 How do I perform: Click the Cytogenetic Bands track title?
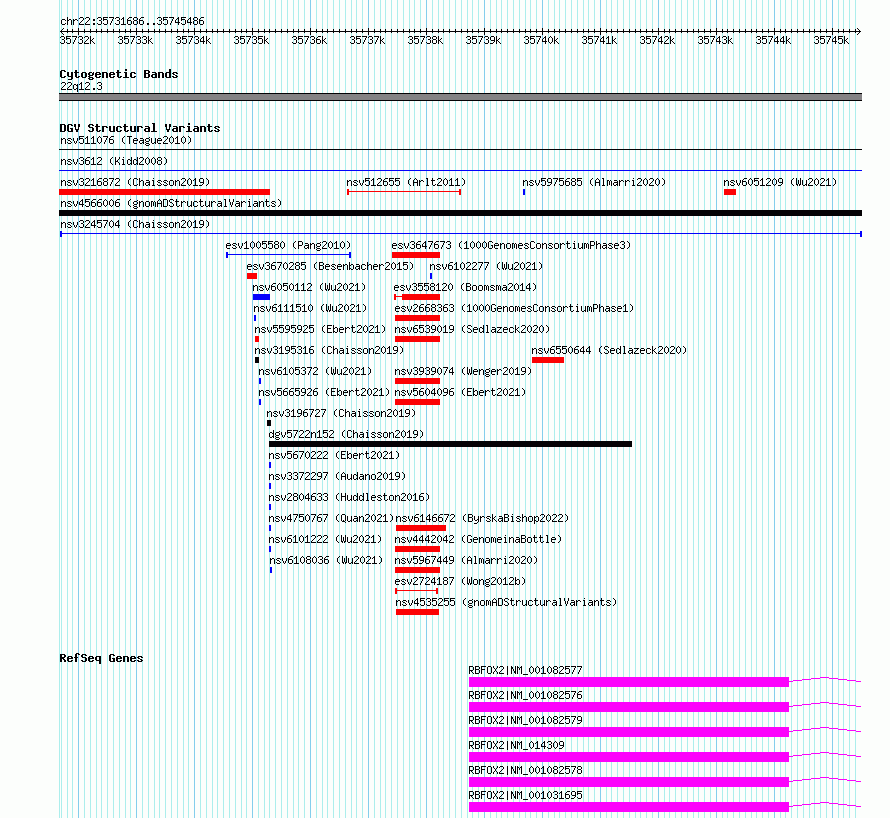click(119, 74)
